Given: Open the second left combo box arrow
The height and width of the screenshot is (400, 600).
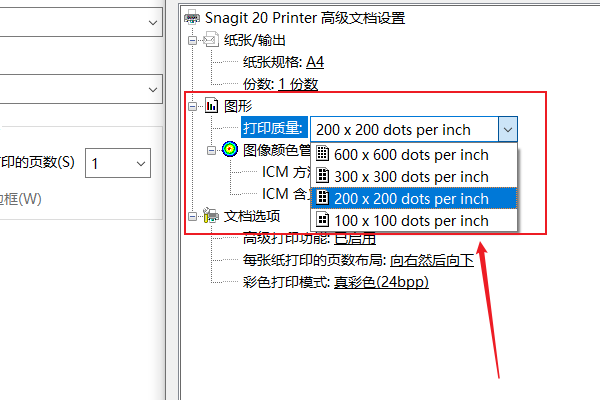Looking at the screenshot, I should (153, 90).
